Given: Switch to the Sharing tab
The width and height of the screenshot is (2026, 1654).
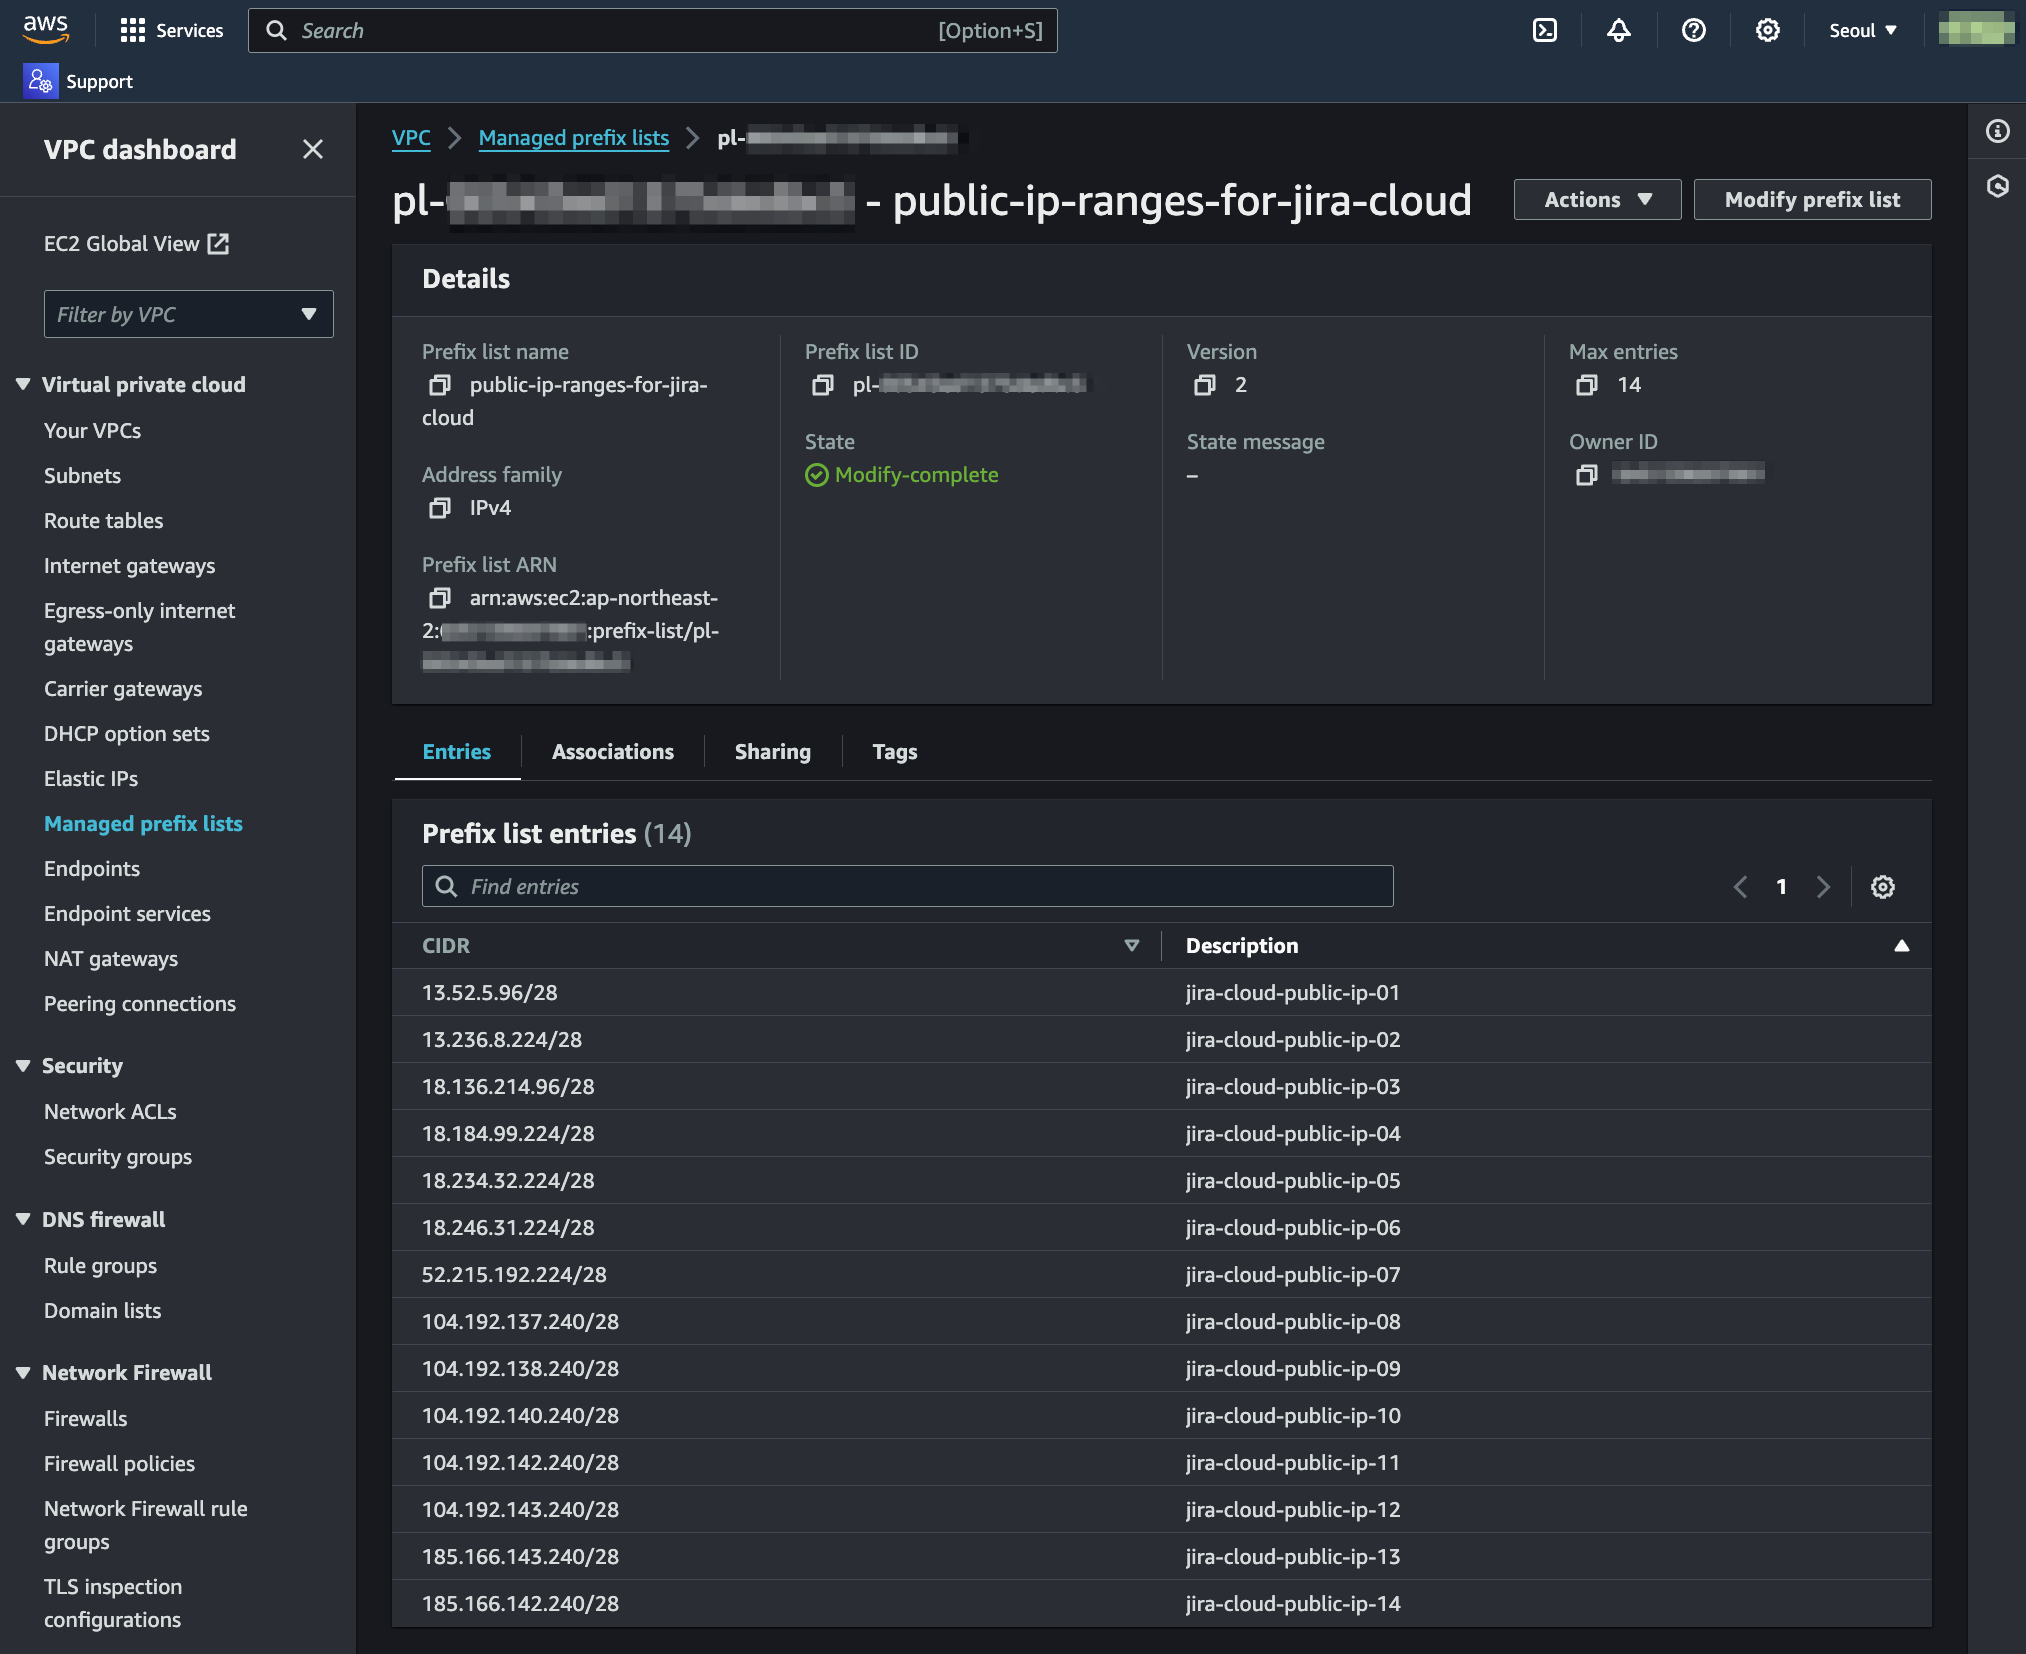Looking at the screenshot, I should tap(772, 752).
